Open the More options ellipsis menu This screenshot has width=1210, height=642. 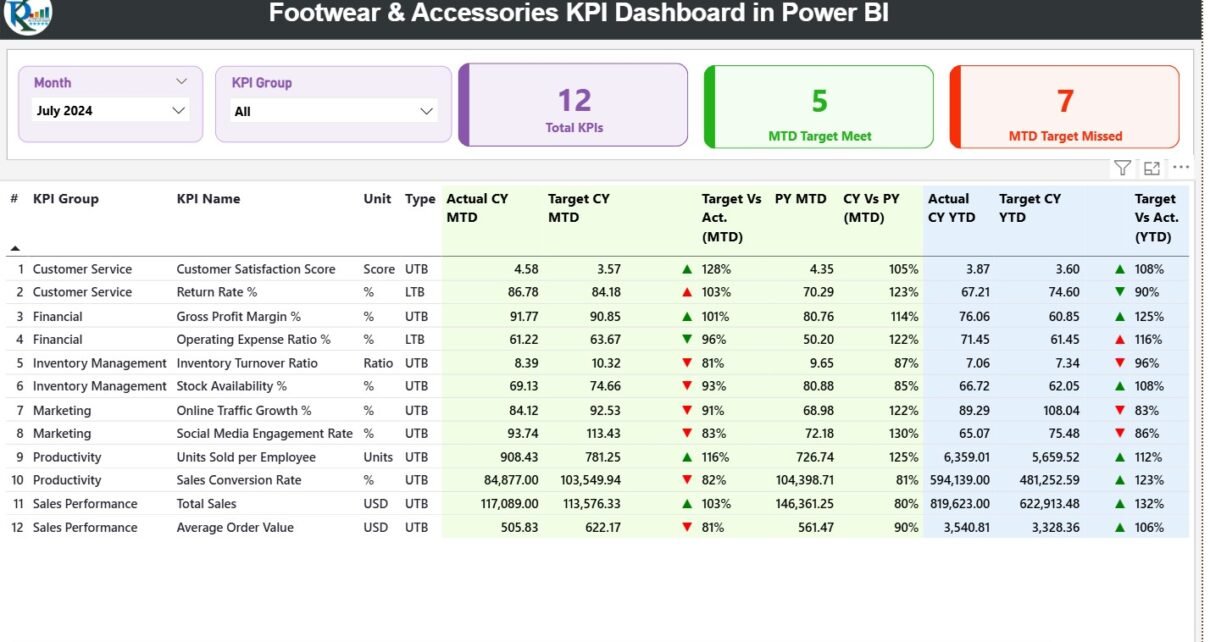click(1181, 168)
